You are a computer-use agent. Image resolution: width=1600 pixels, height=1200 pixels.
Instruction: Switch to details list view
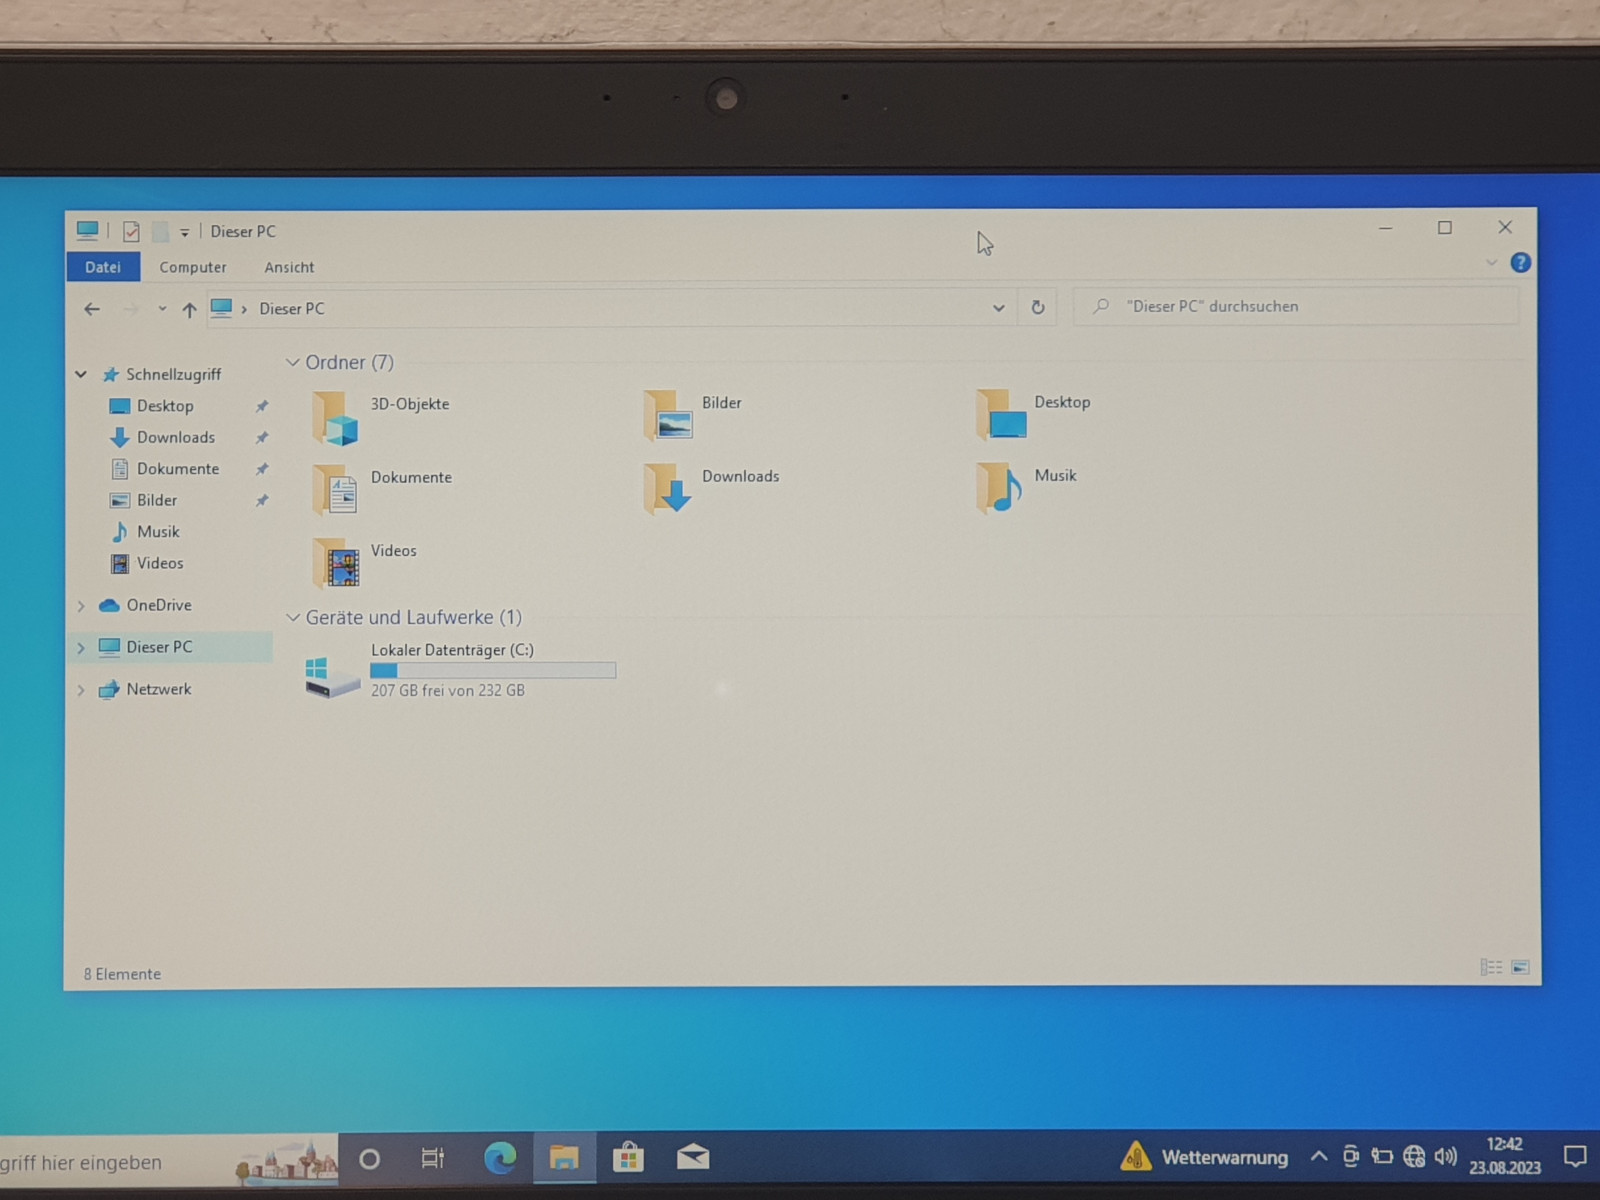click(1491, 967)
